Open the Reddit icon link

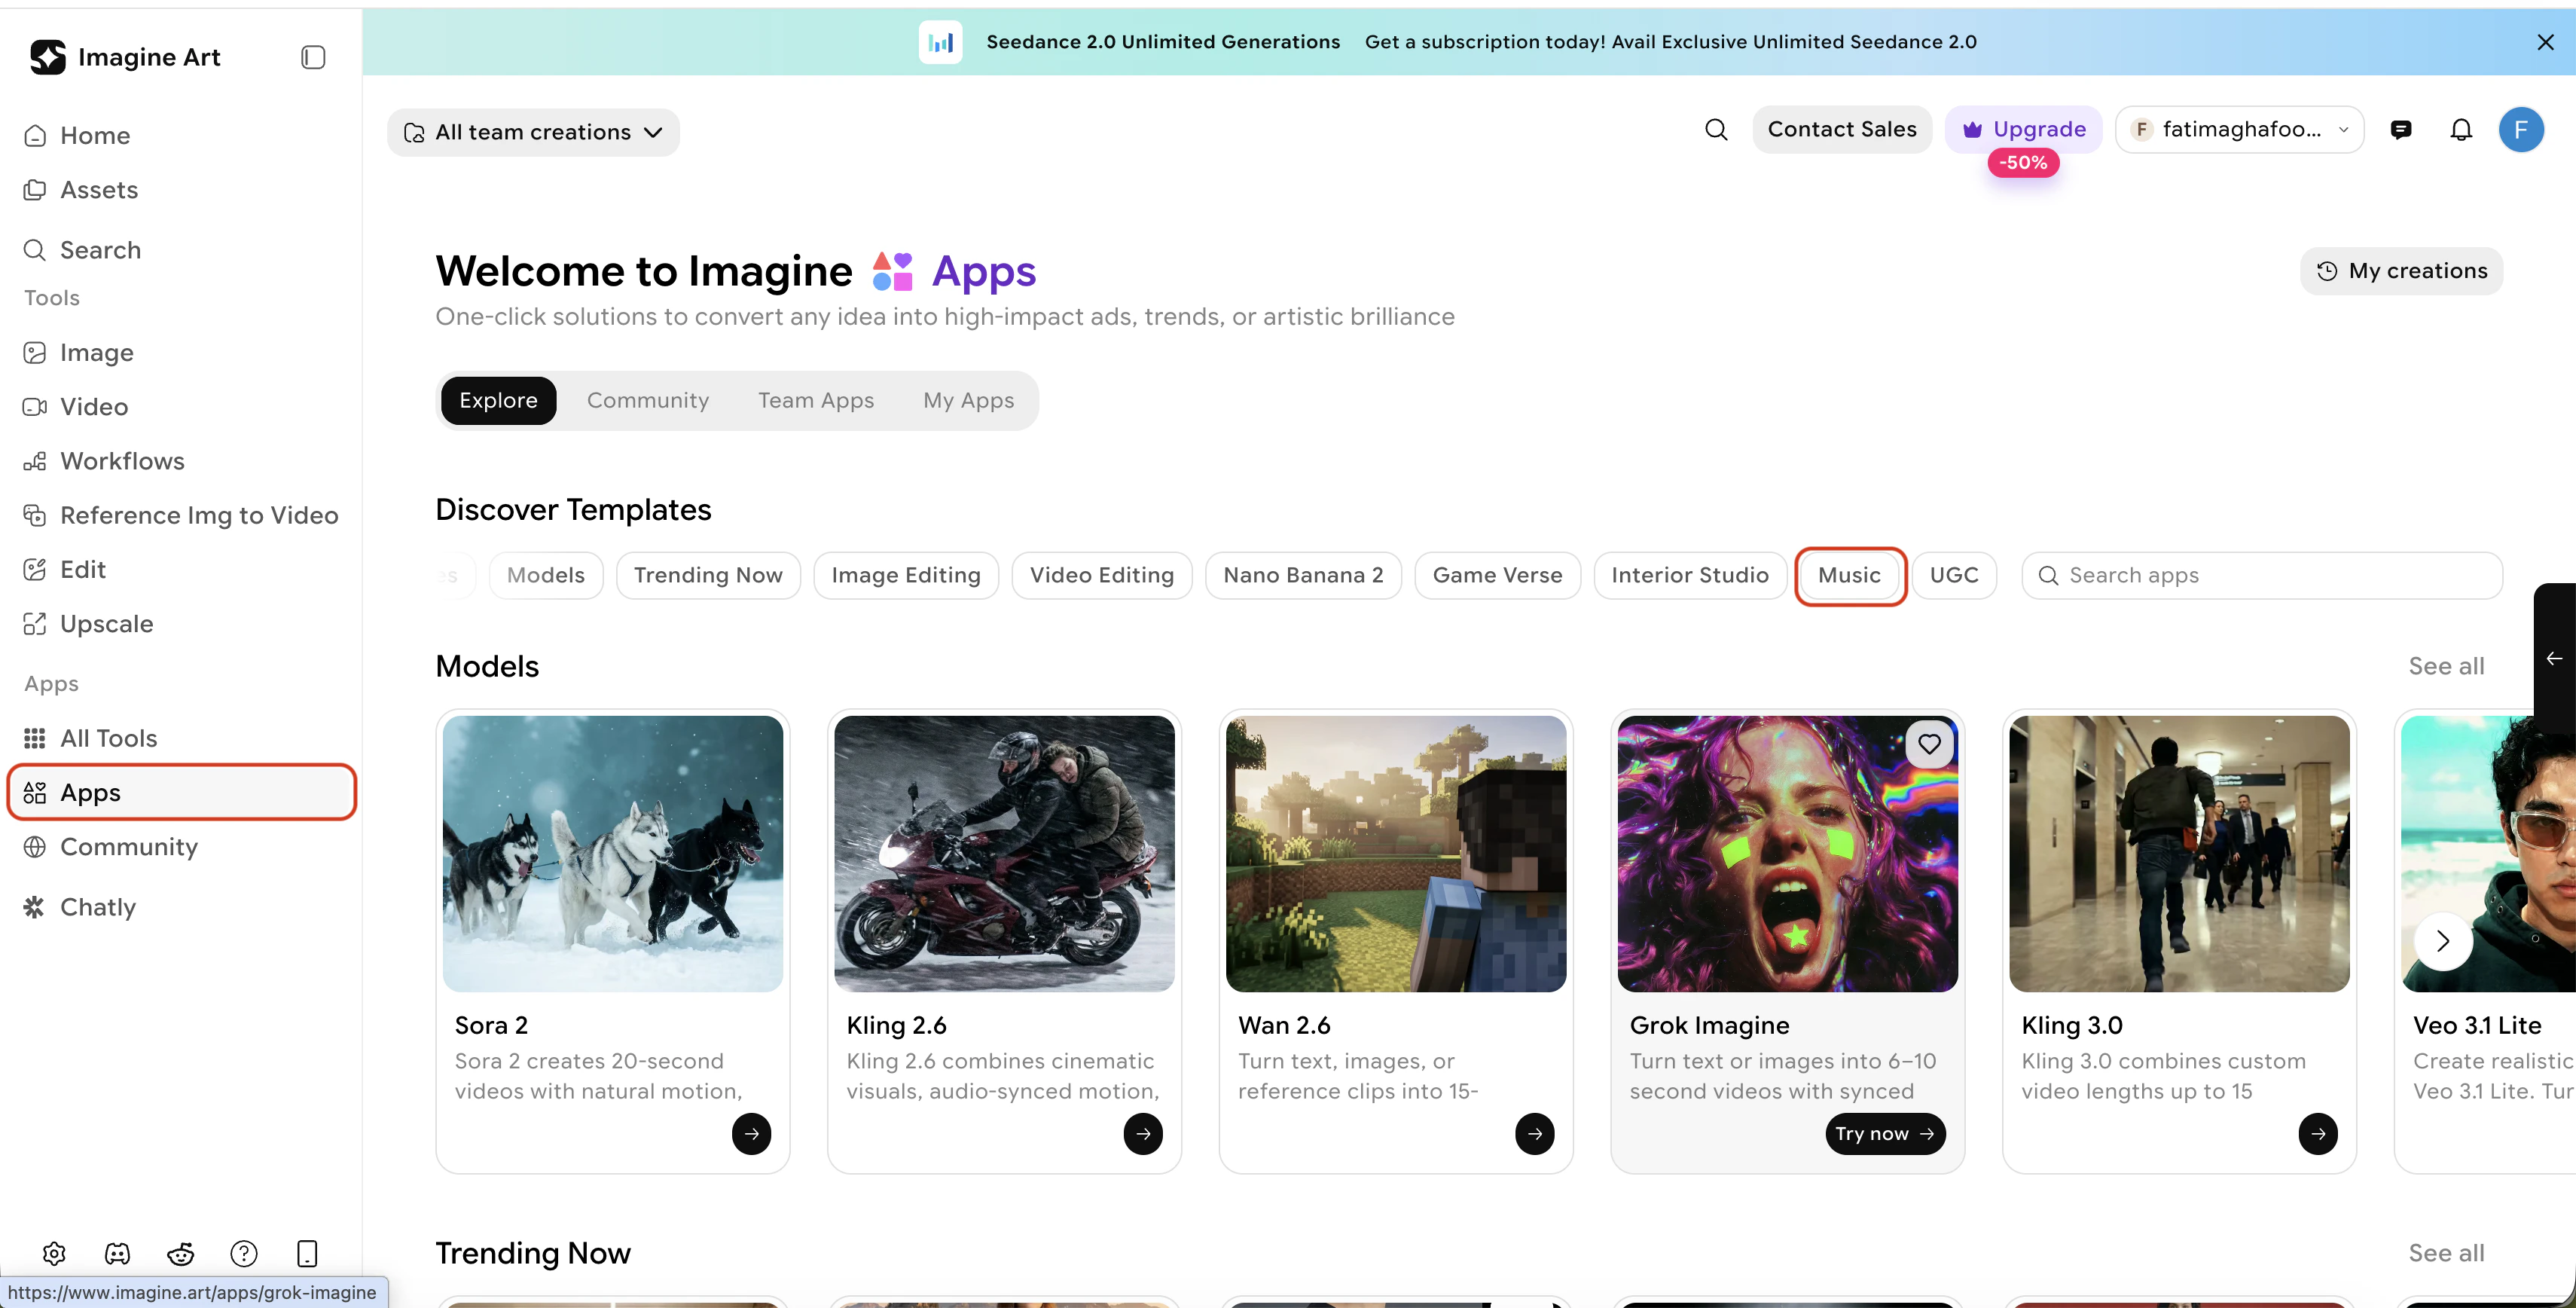coord(181,1253)
